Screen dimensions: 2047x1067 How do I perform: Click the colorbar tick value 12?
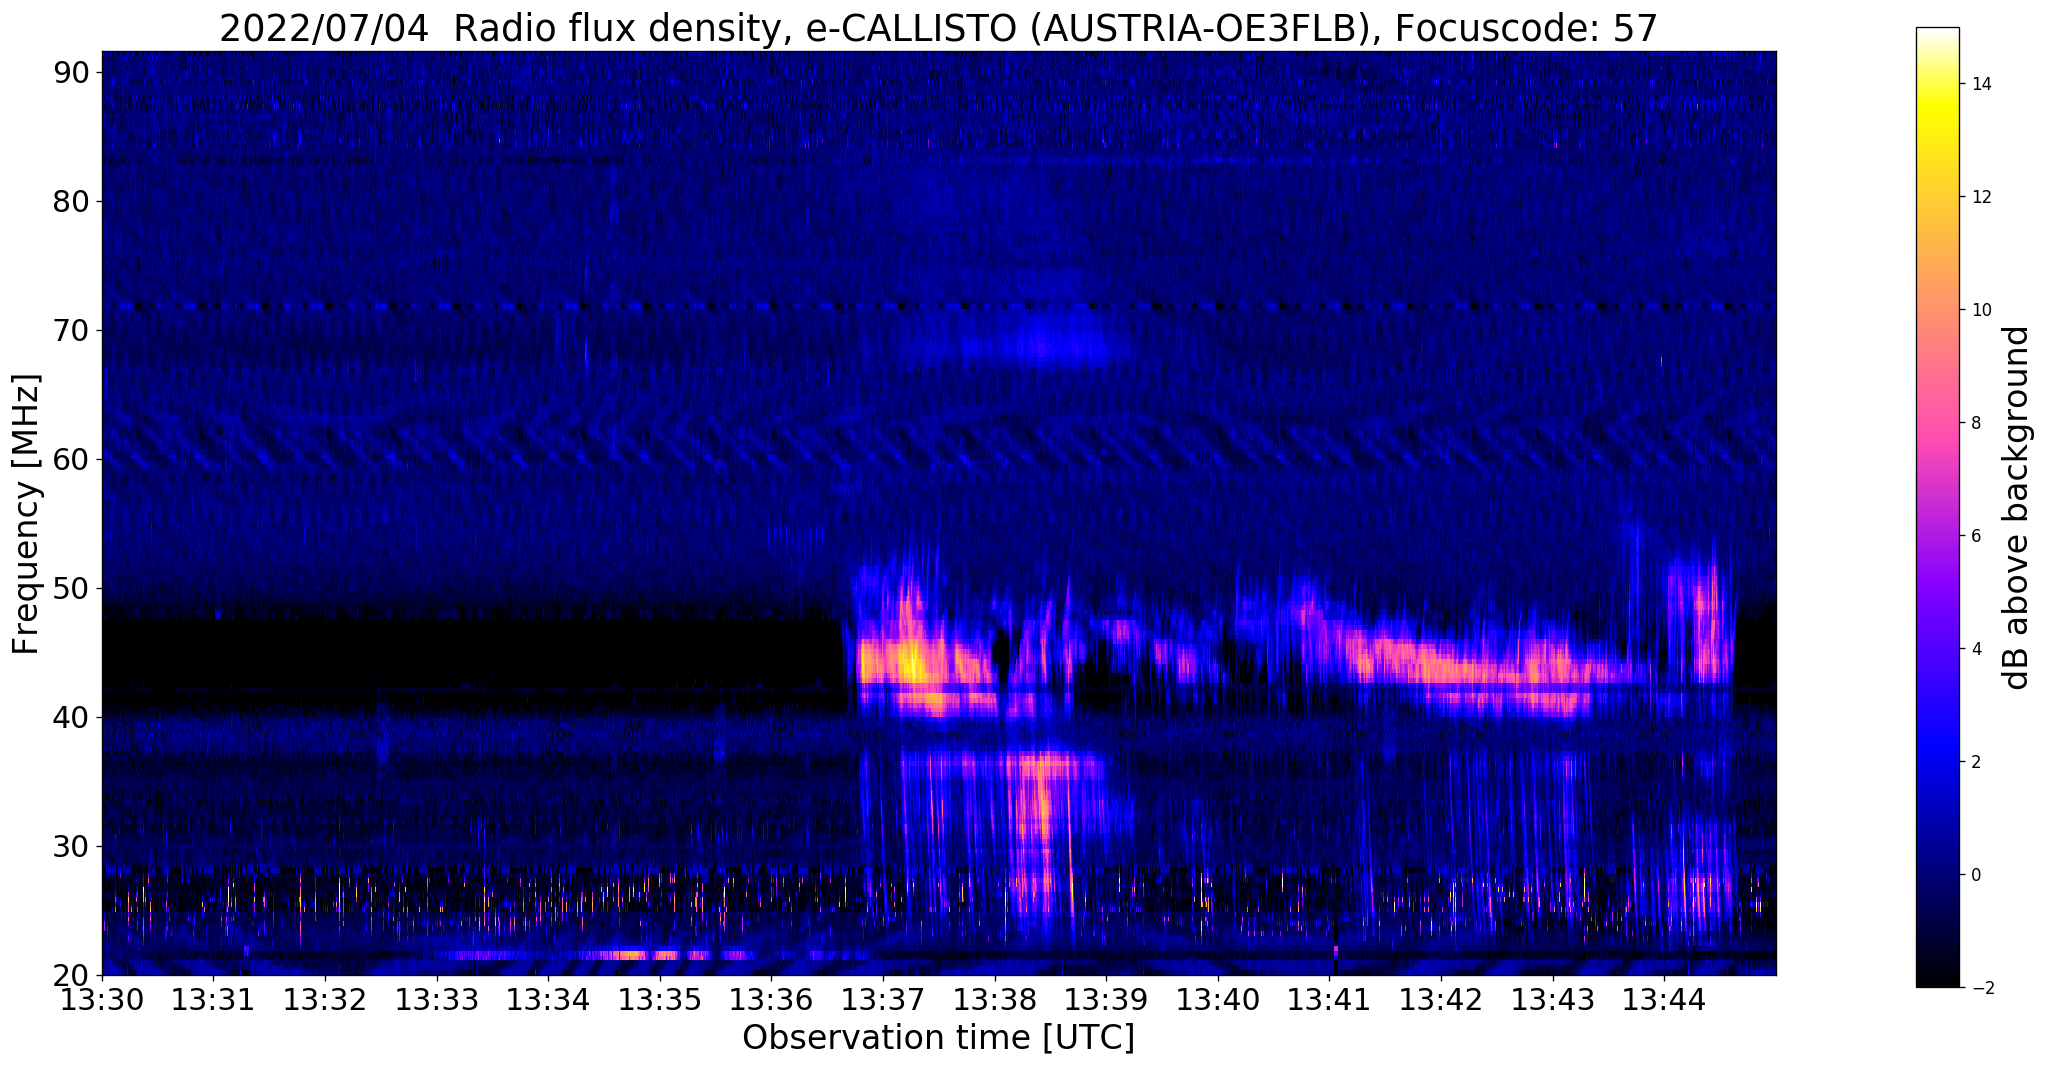pyautogui.click(x=1982, y=197)
